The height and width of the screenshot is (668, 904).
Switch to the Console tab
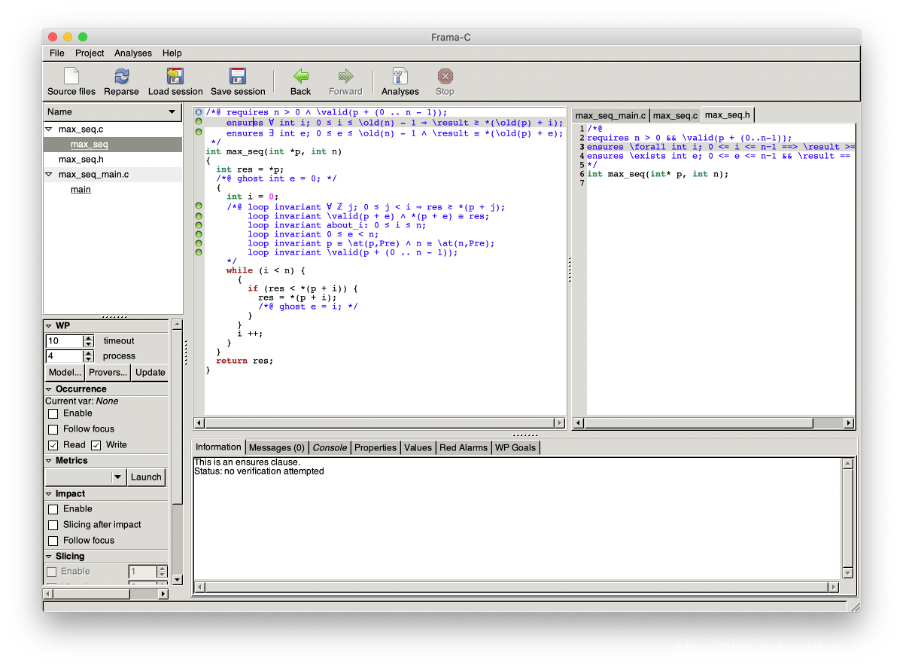[329, 448]
